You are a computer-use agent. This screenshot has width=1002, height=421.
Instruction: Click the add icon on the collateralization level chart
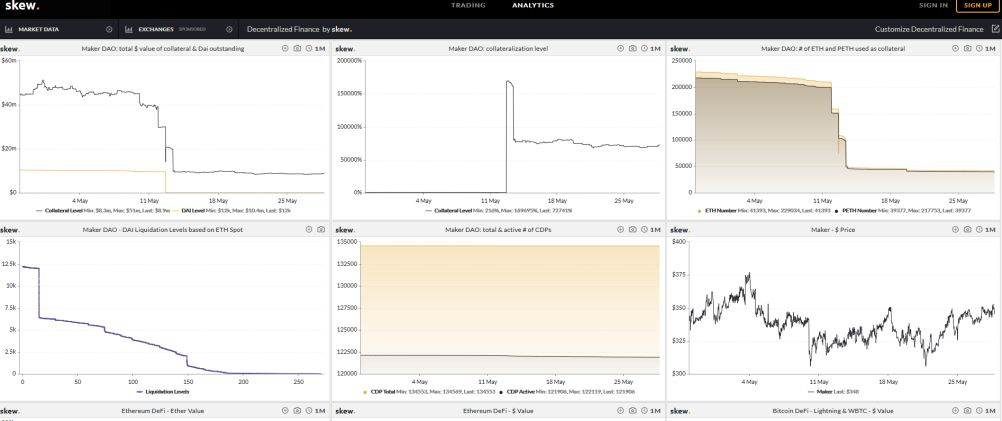point(620,49)
